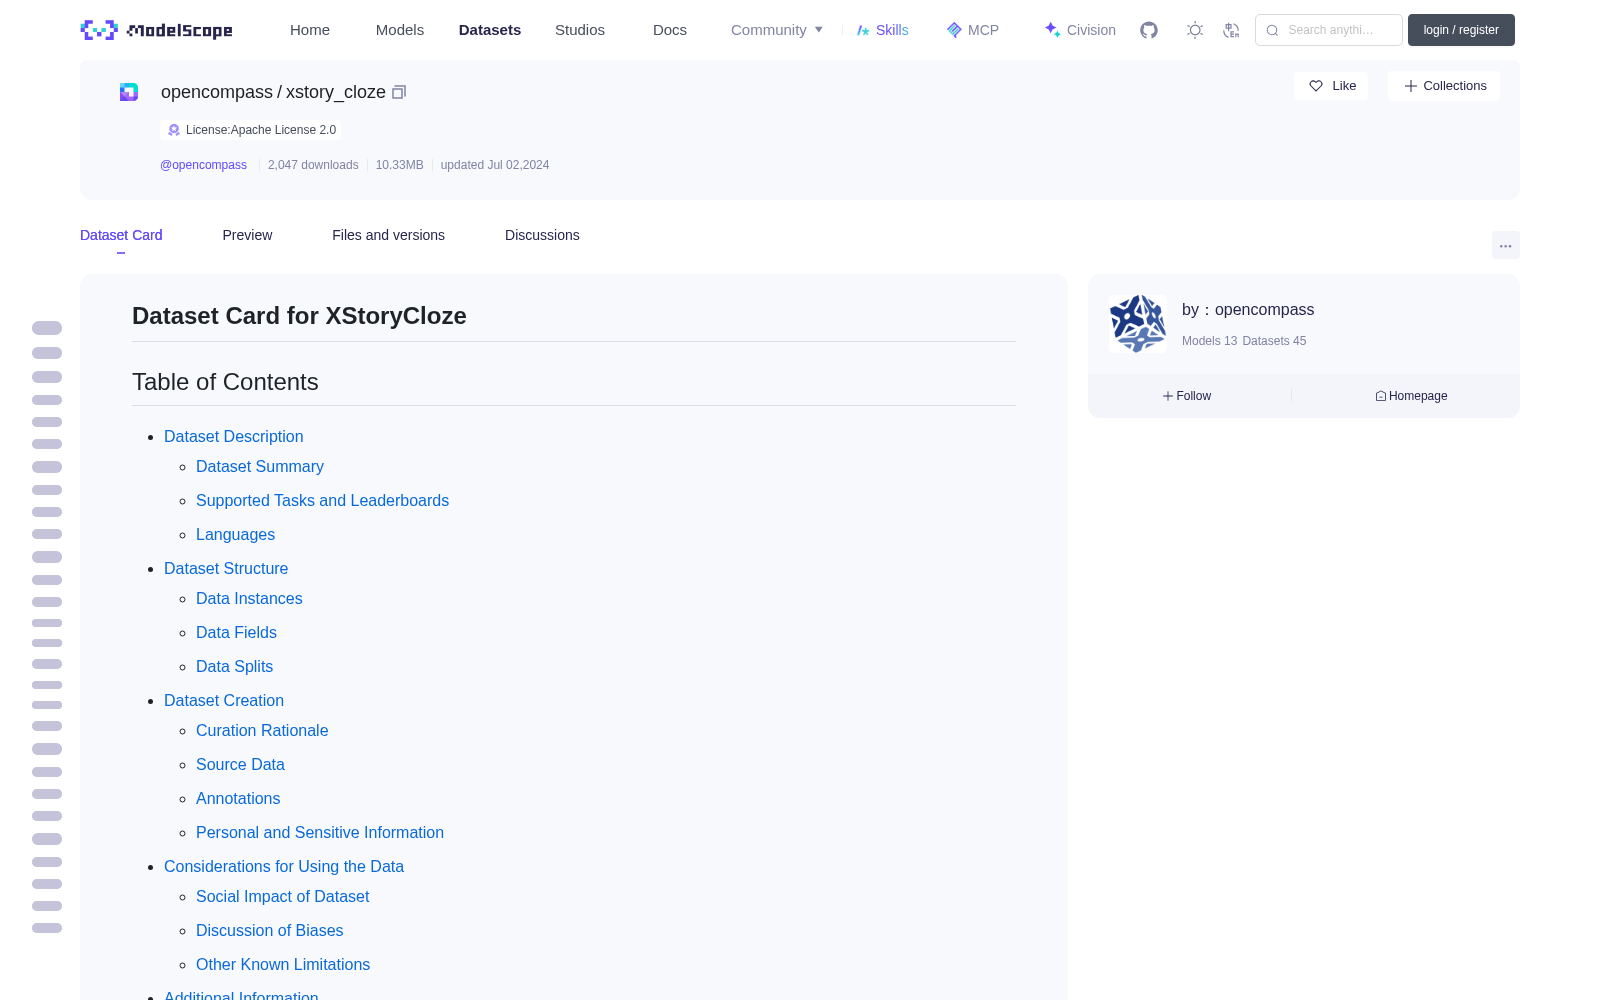
Task: Click the opencompass owner name in title
Action: point(217,92)
